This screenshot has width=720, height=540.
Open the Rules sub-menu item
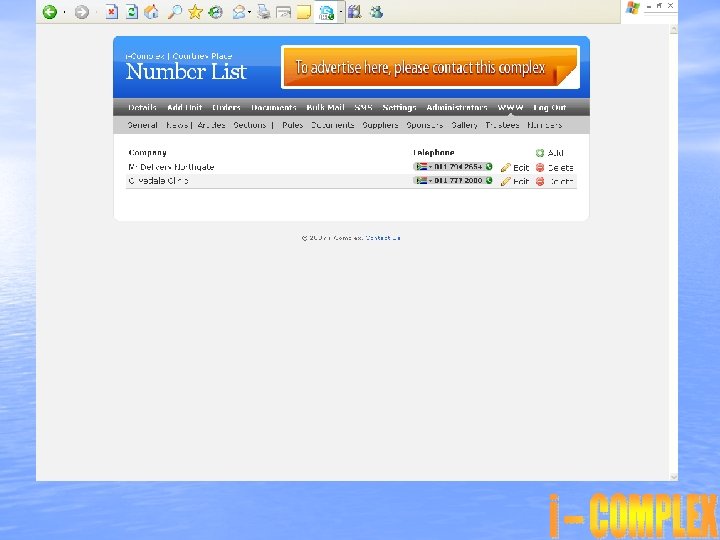point(292,125)
